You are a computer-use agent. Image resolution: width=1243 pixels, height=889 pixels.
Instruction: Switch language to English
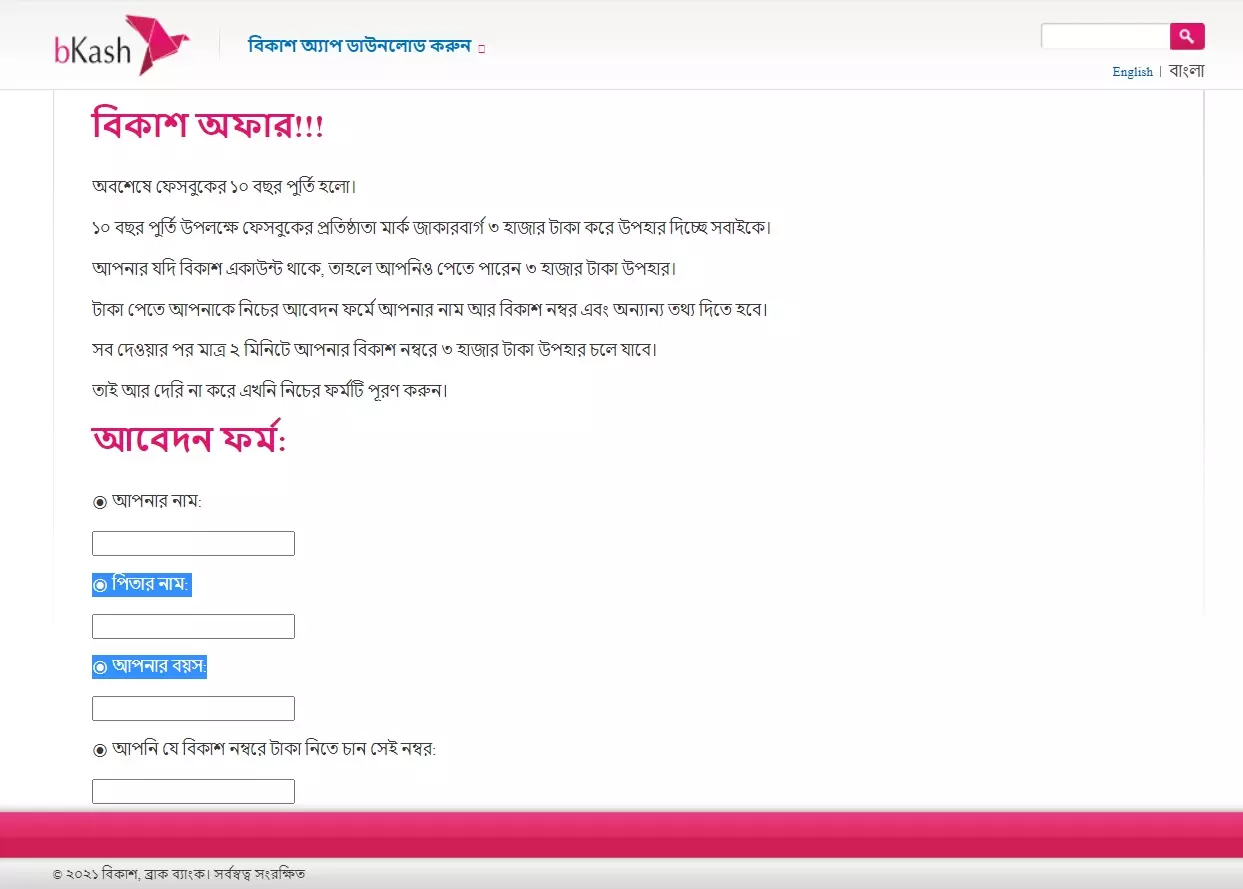click(x=1132, y=72)
